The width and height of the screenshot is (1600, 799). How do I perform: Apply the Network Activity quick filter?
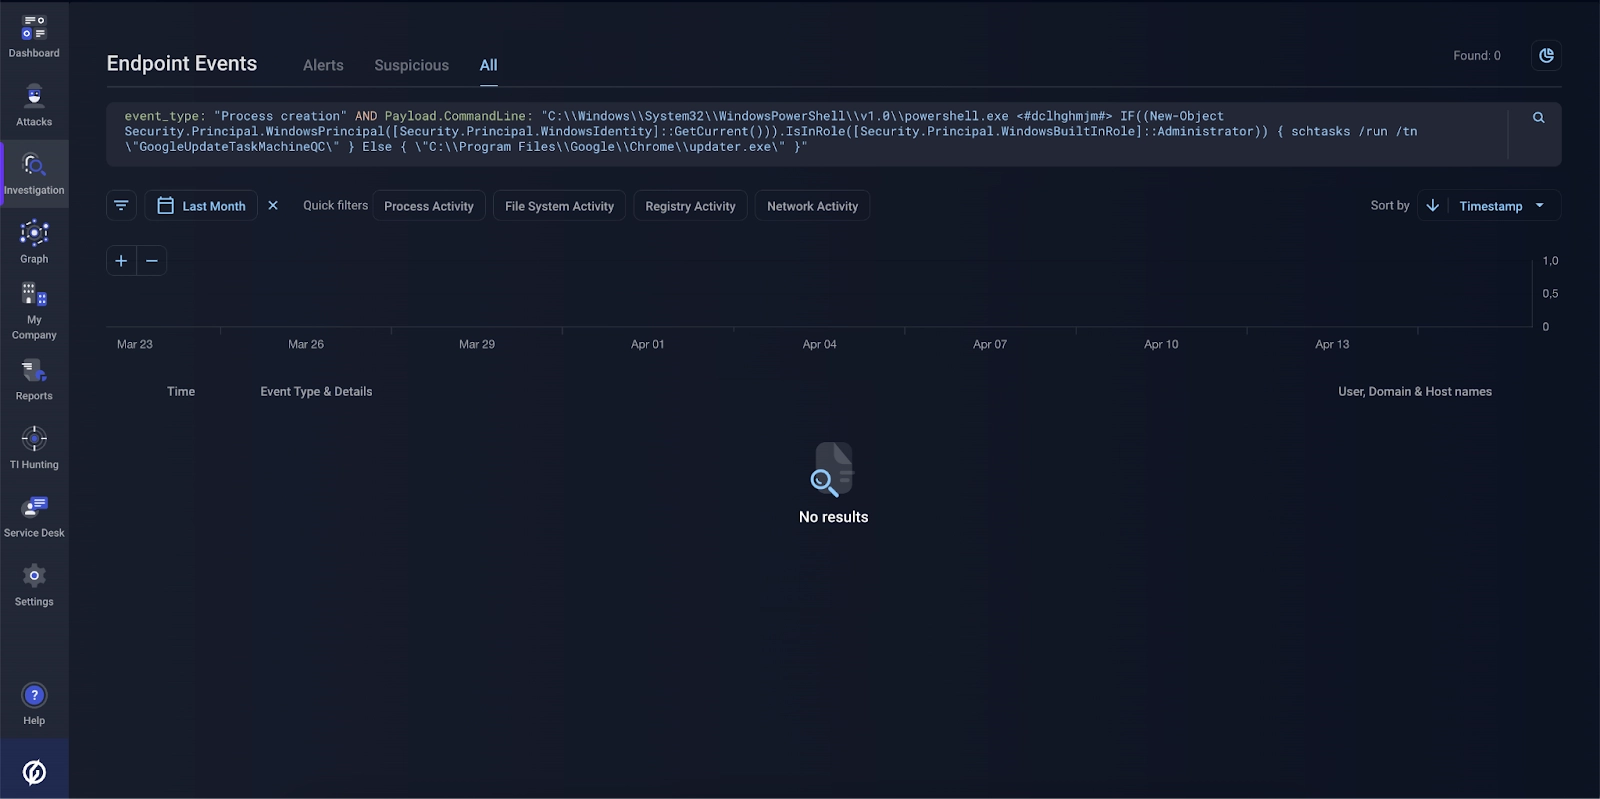(x=812, y=206)
